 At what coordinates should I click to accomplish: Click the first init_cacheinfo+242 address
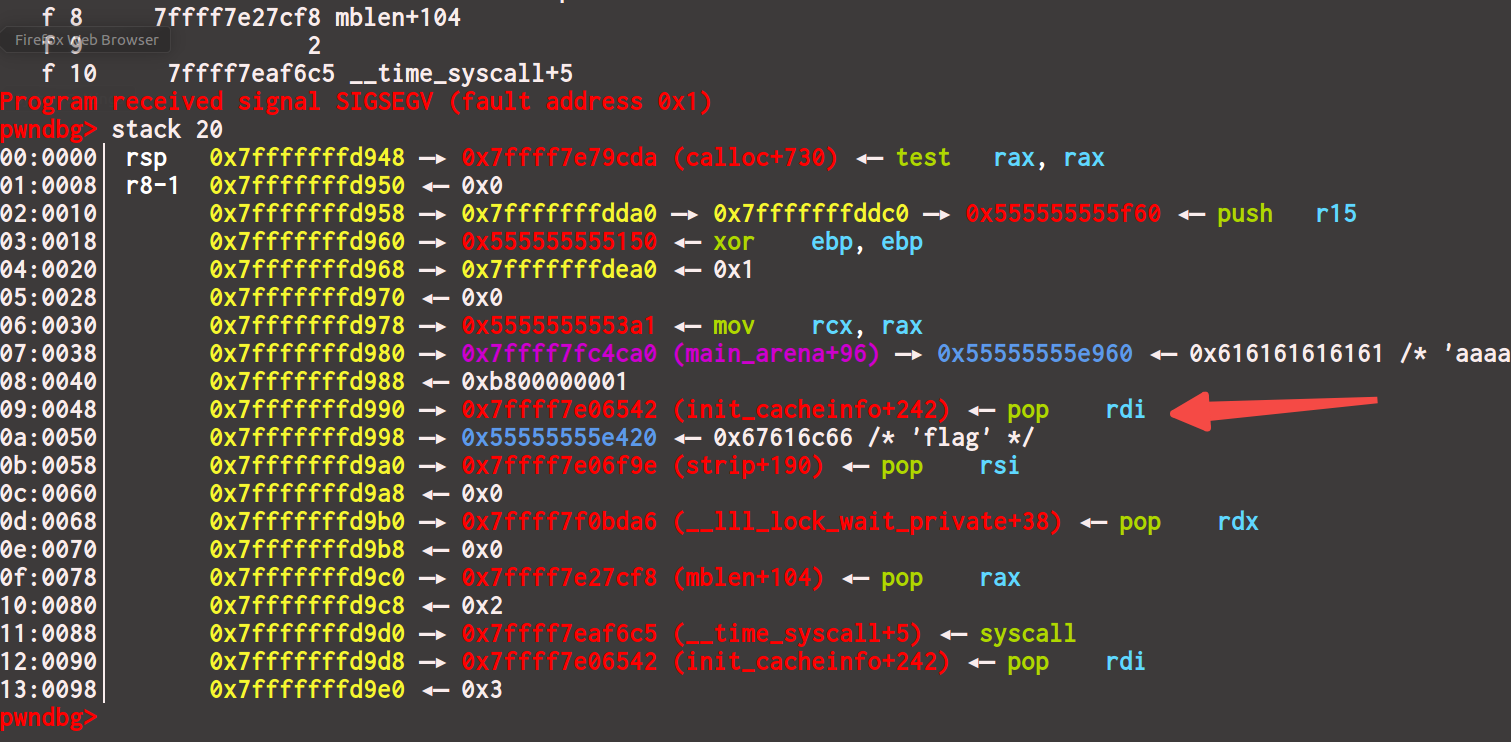click(x=704, y=410)
